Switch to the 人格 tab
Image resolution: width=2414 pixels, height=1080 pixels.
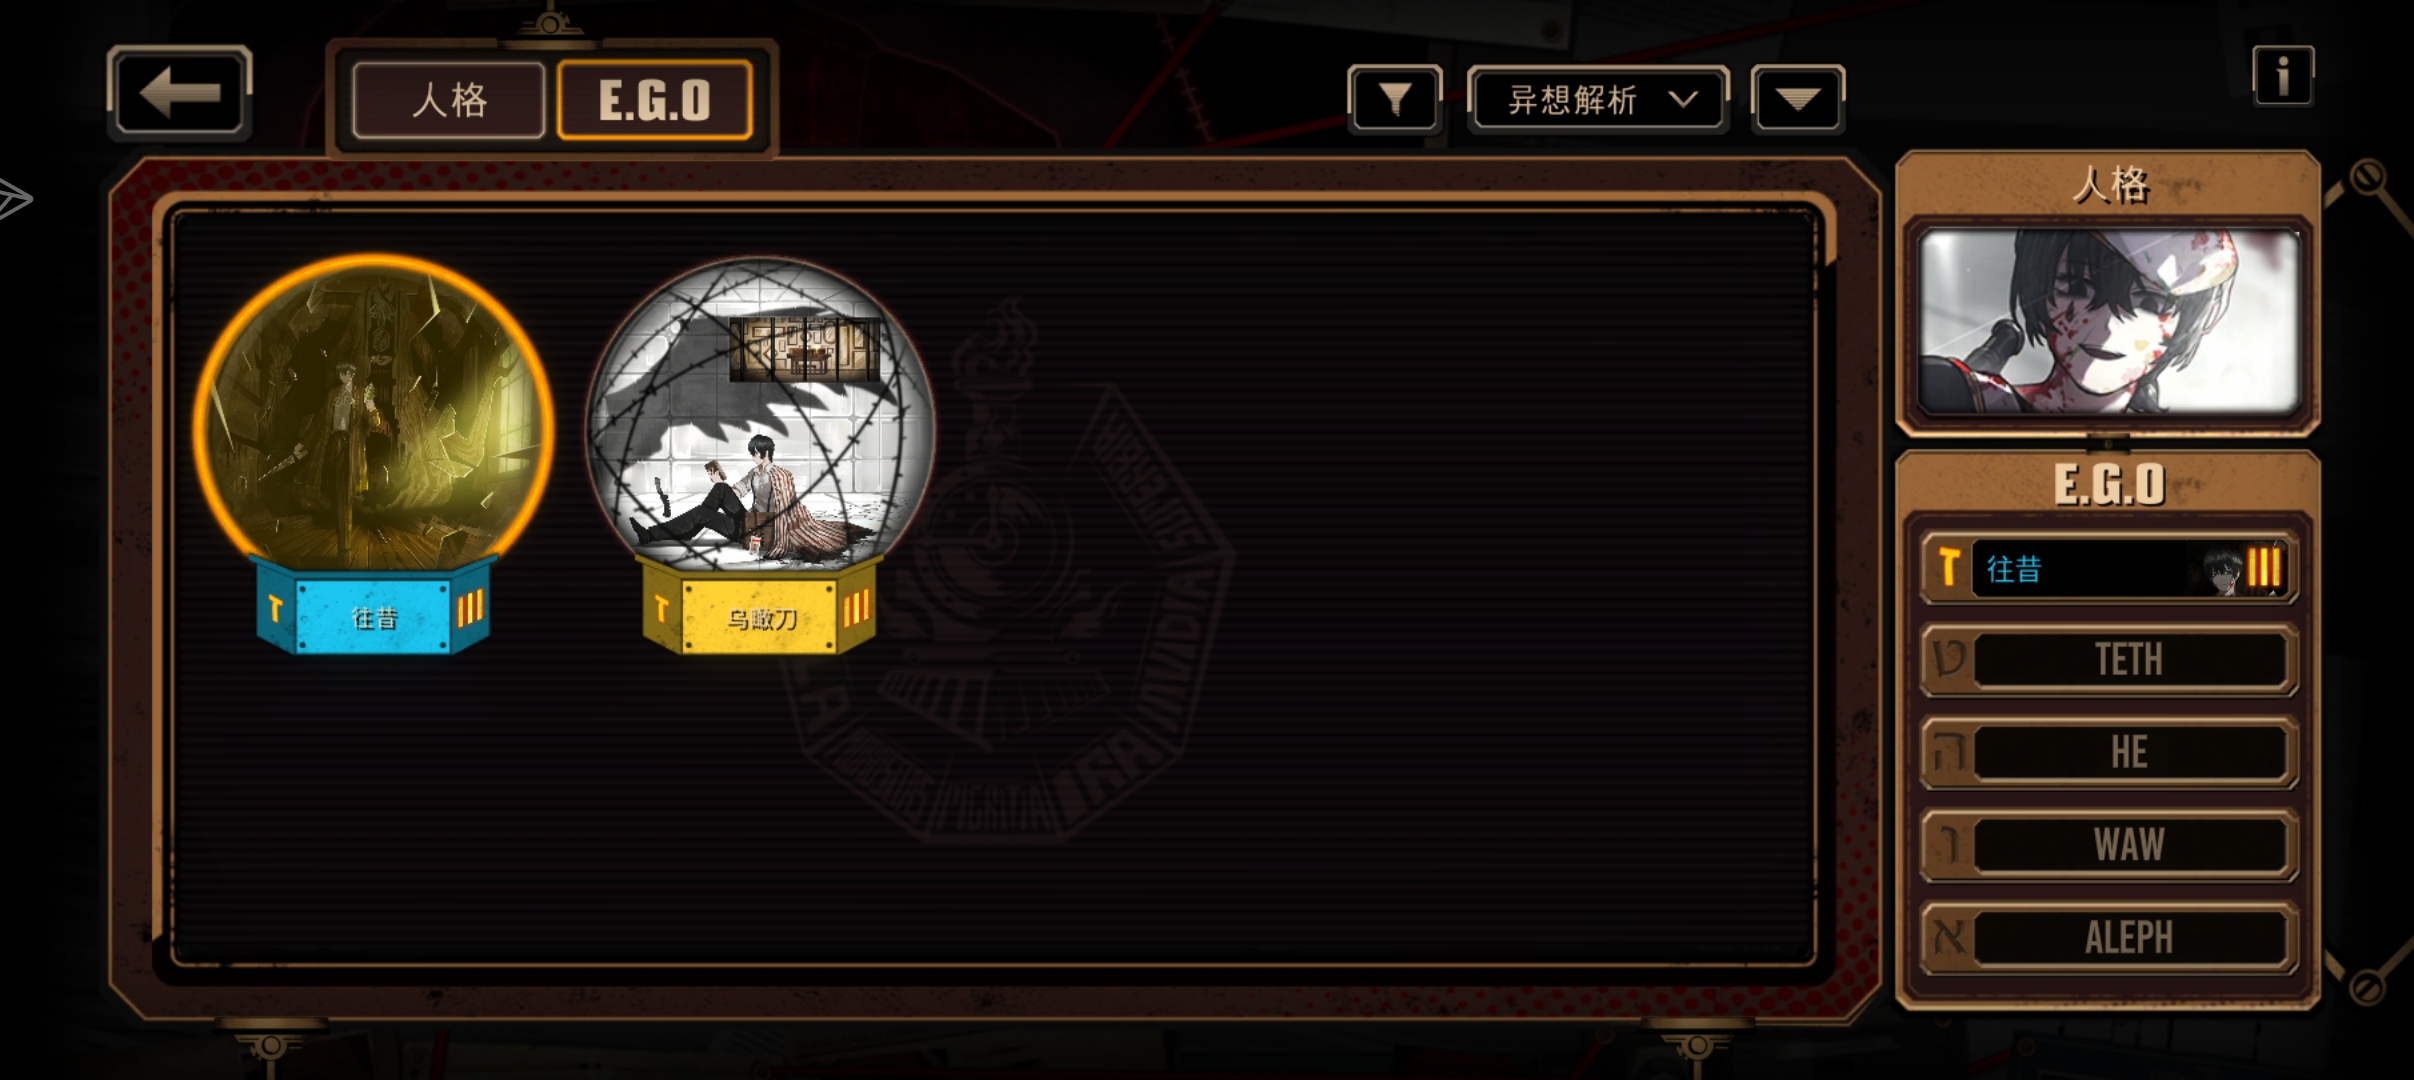pyautogui.click(x=449, y=100)
